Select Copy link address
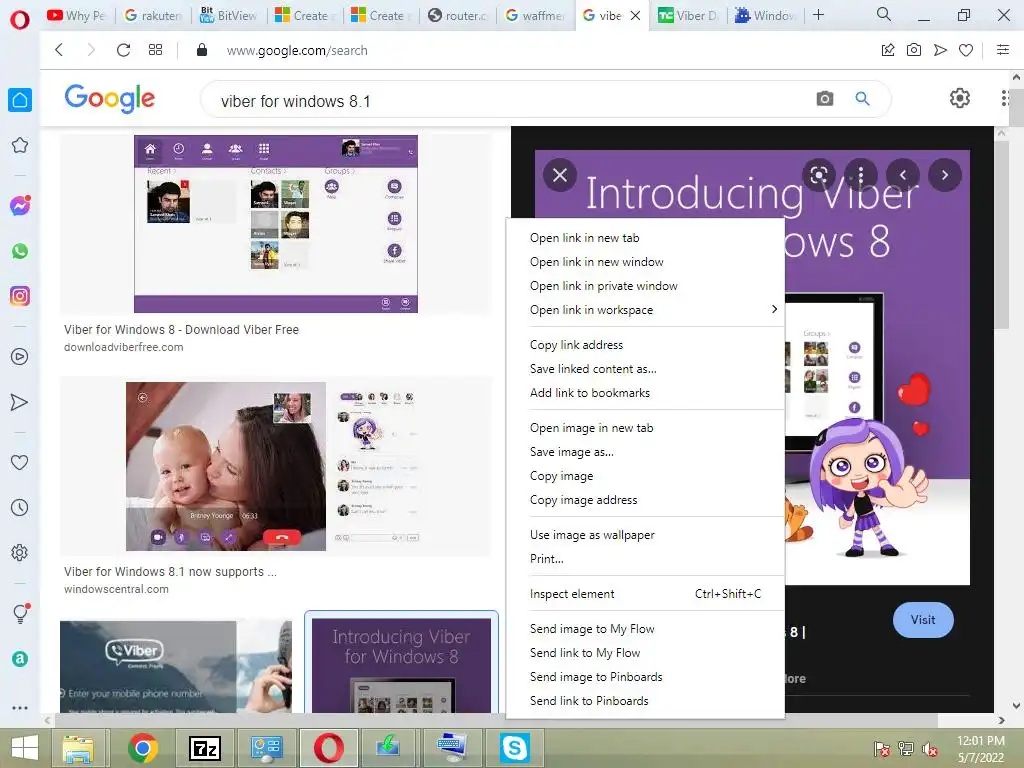 coord(645,345)
